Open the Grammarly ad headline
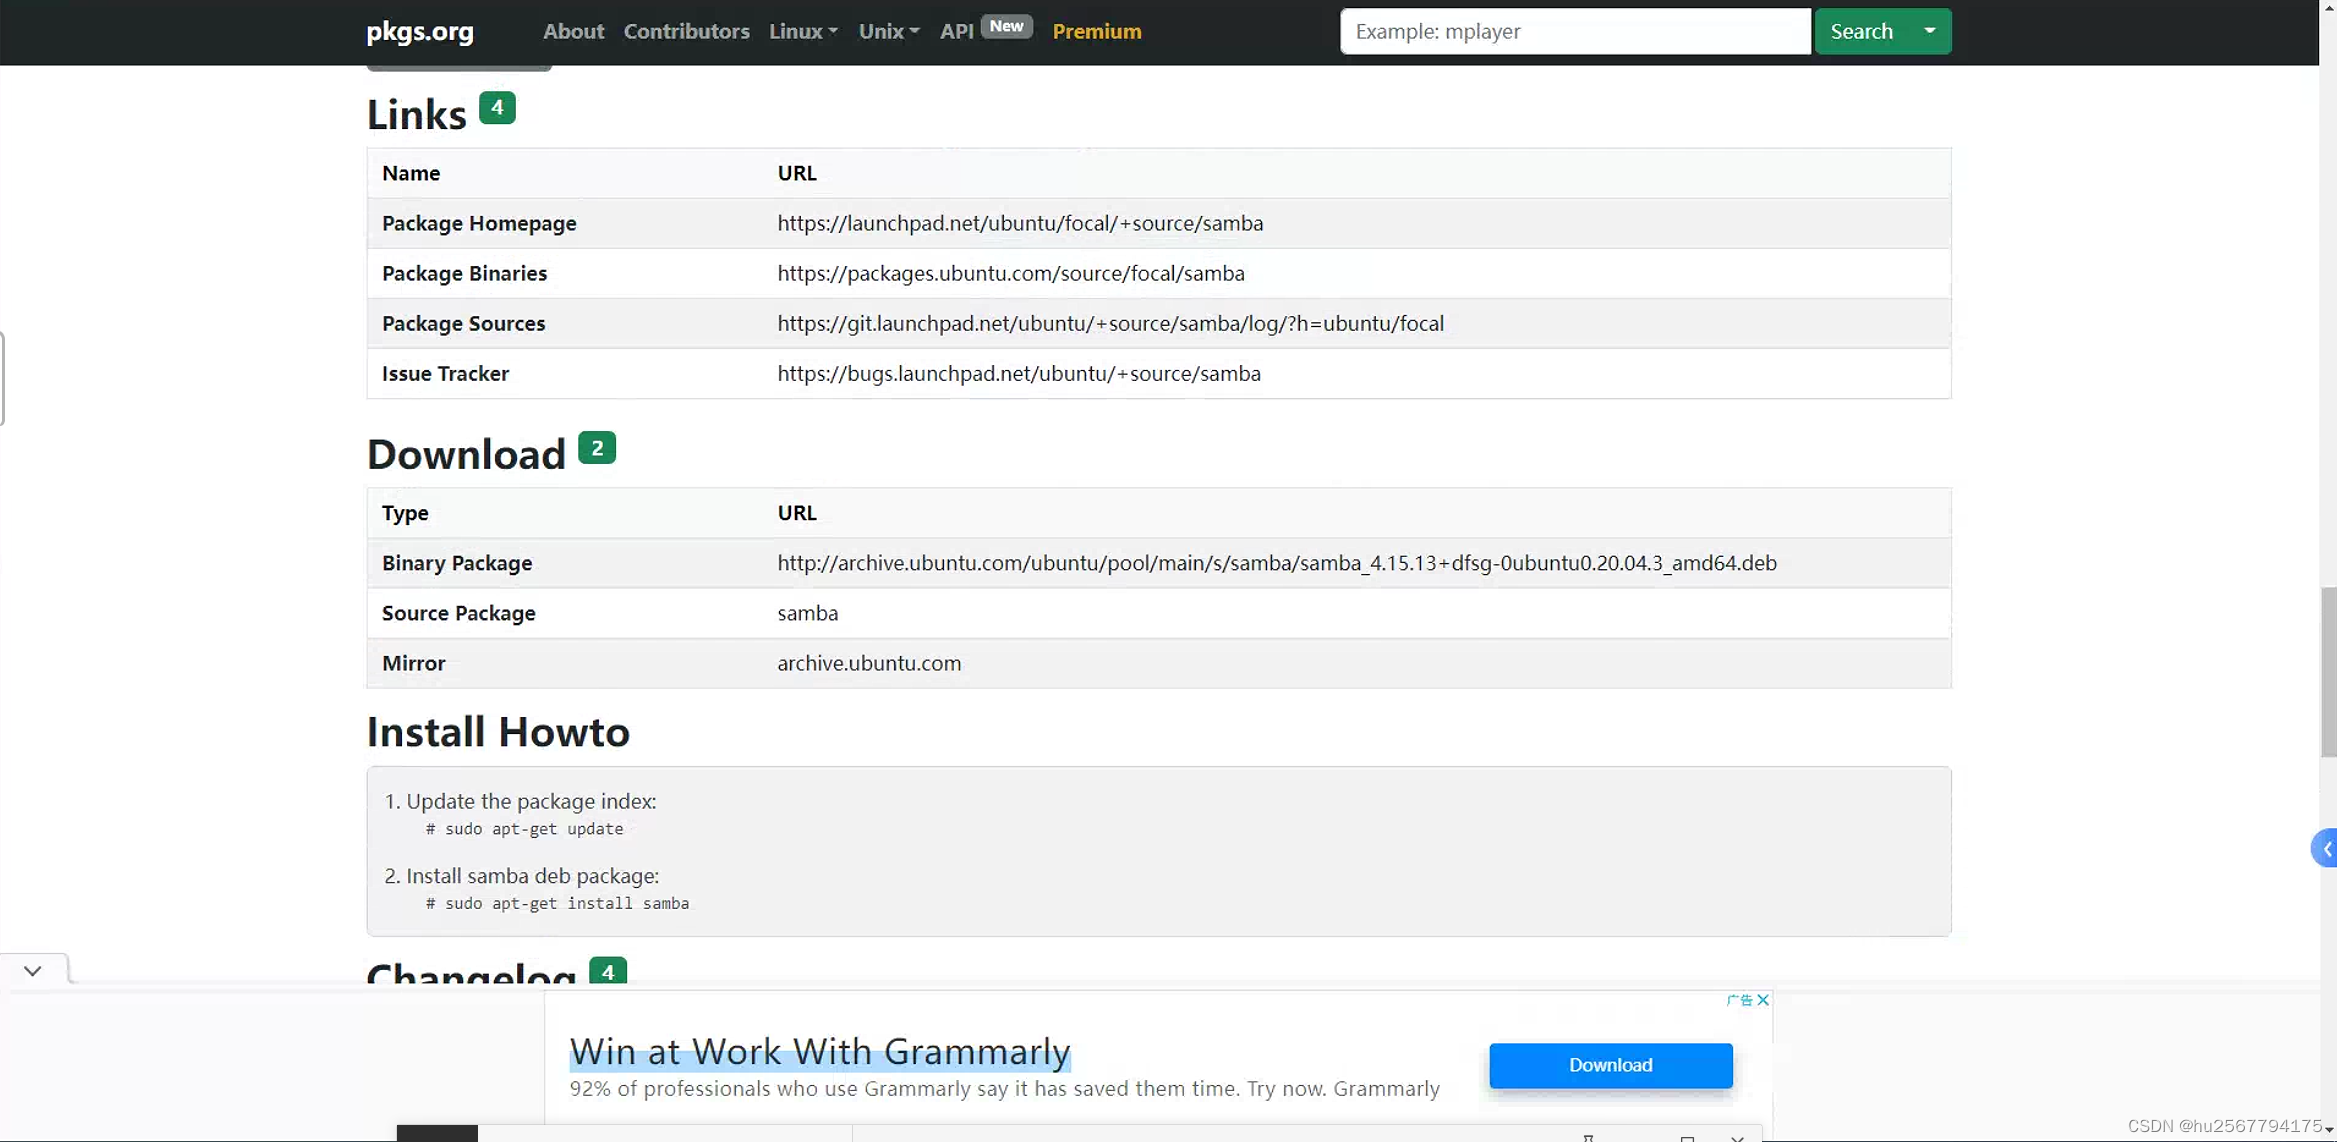2337x1142 pixels. (x=820, y=1052)
